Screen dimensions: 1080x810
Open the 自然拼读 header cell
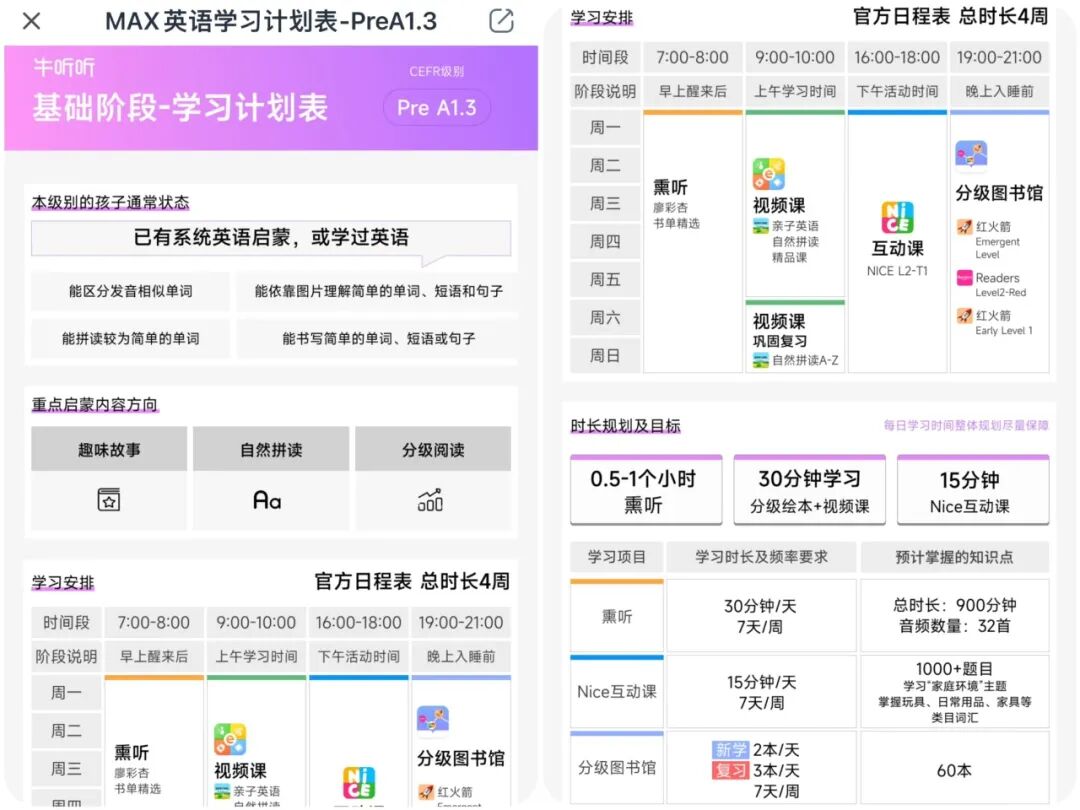pyautogui.click(x=271, y=449)
